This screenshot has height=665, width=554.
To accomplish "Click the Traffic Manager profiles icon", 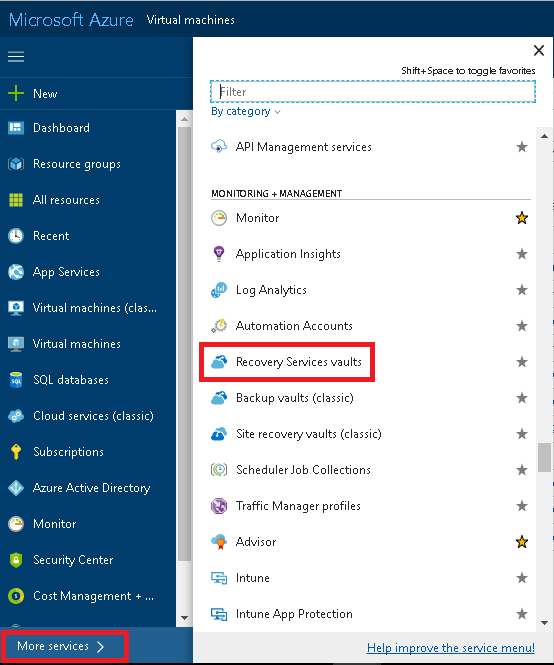I will (x=219, y=506).
